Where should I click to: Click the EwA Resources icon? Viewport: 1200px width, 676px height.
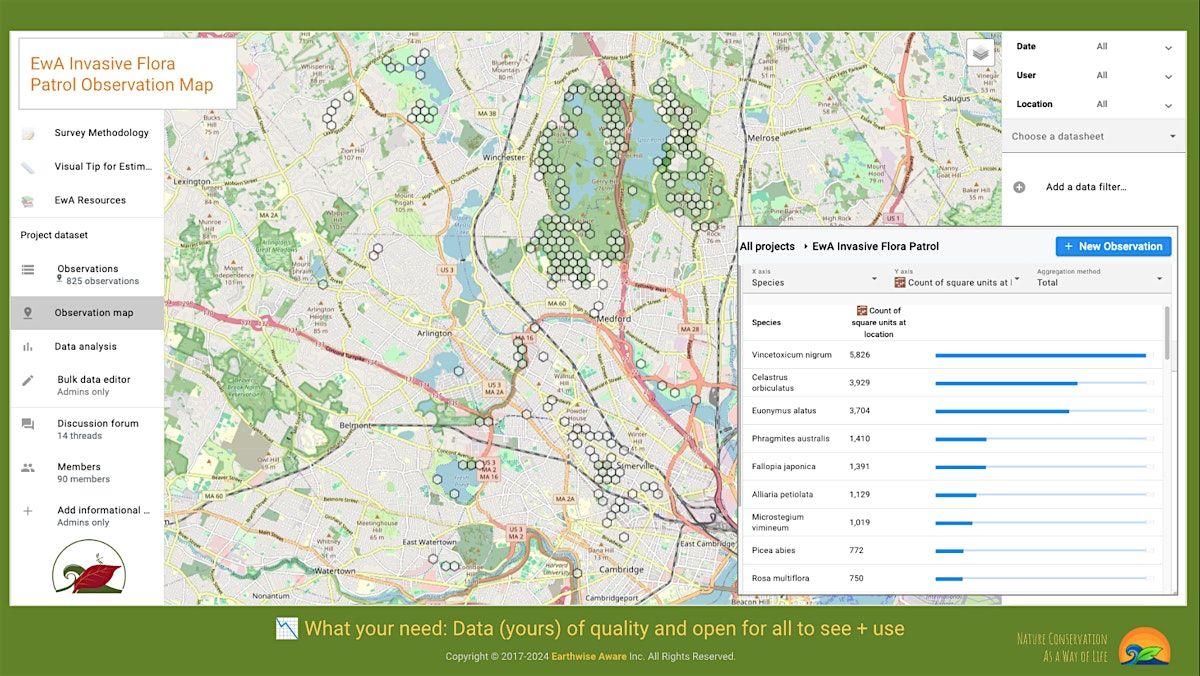click(x=28, y=201)
